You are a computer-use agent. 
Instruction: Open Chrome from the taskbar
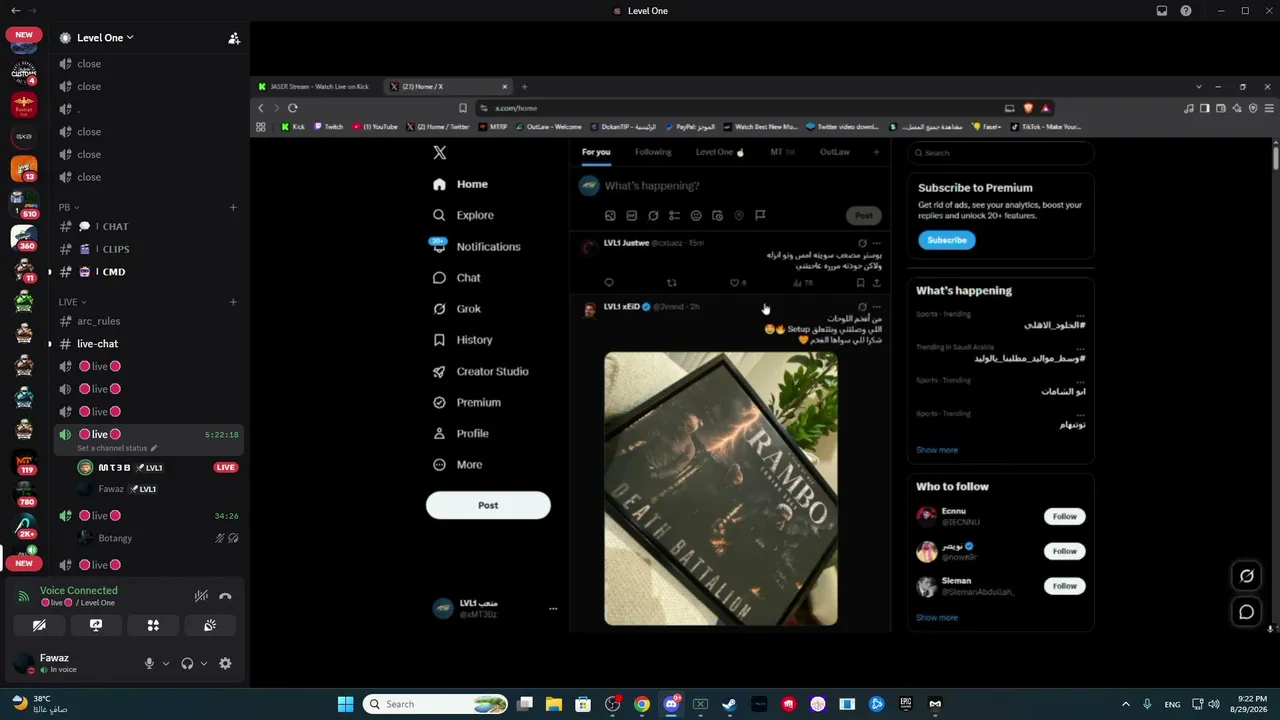point(642,704)
